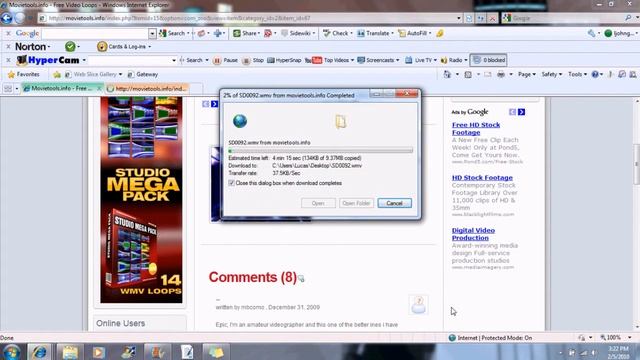Click the AutoFill button in Google toolbar
This screenshot has width=640, height=360.
(414, 33)
